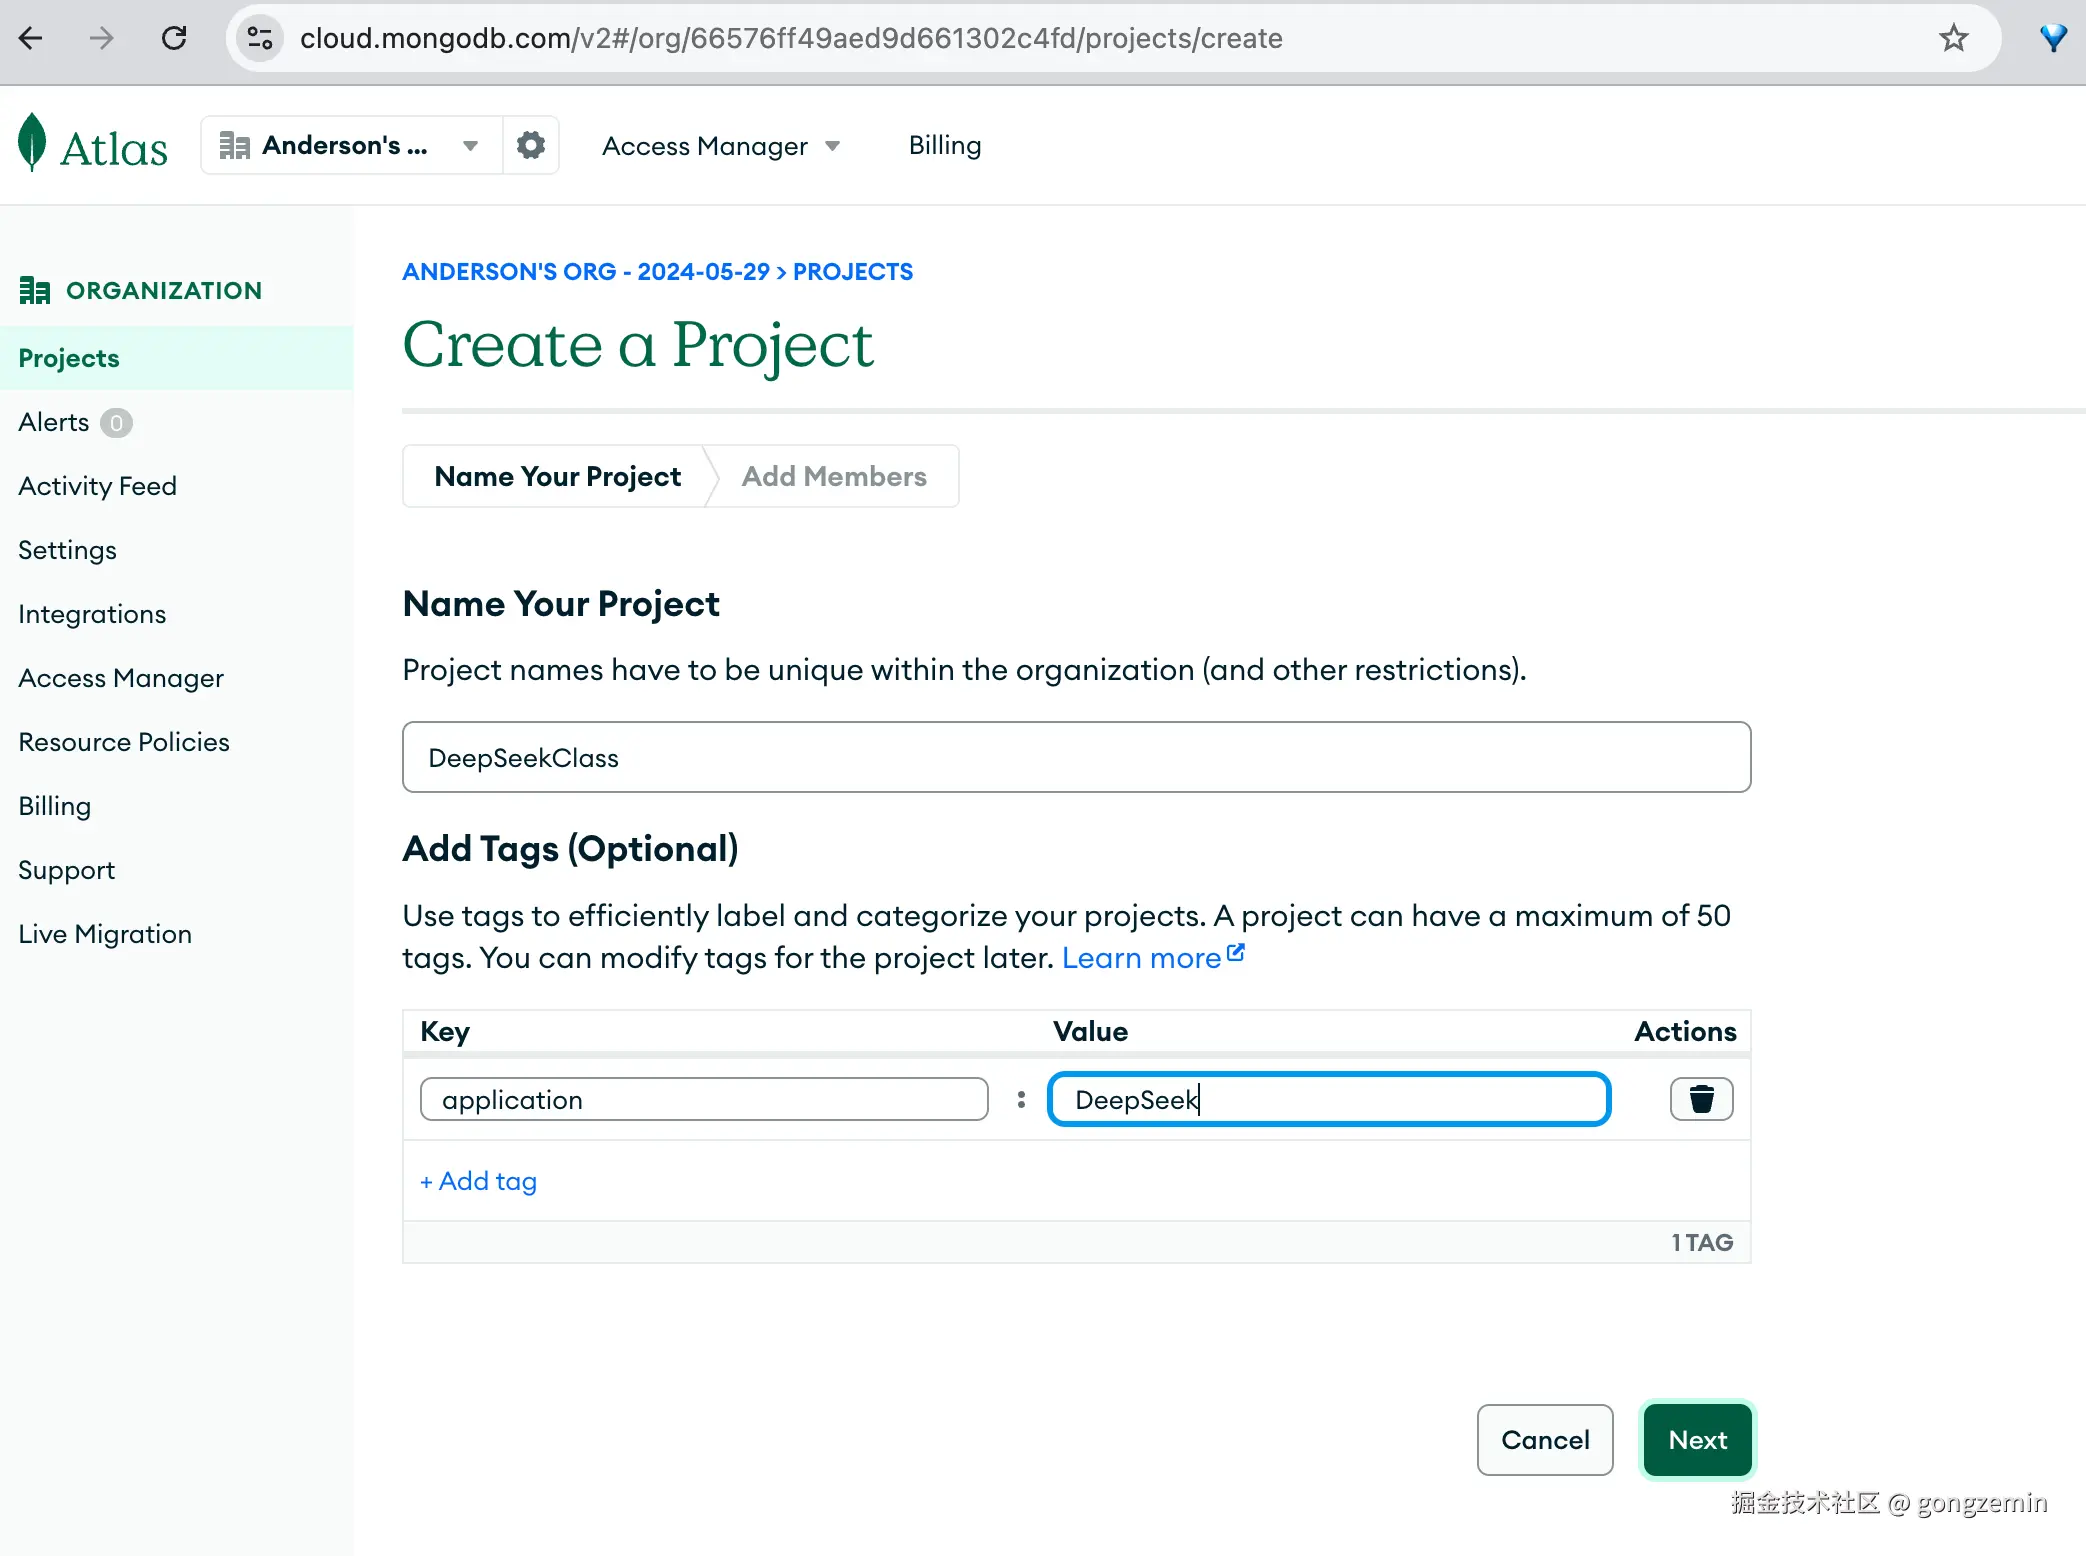Select the Name Your Project step

point(557,476)
